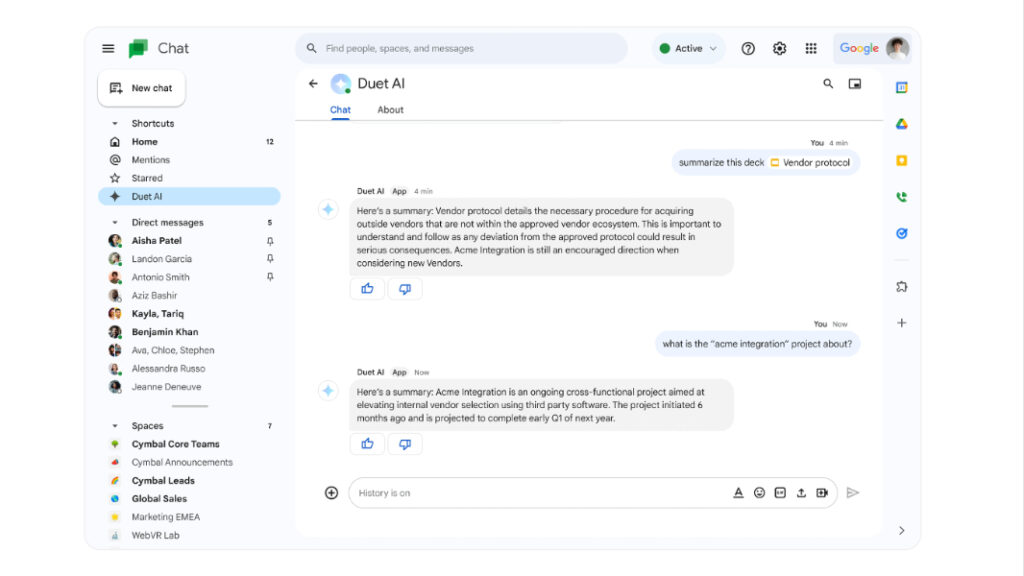Open Calendar in the side panel
1024x576 pixels.
point(902,88)
